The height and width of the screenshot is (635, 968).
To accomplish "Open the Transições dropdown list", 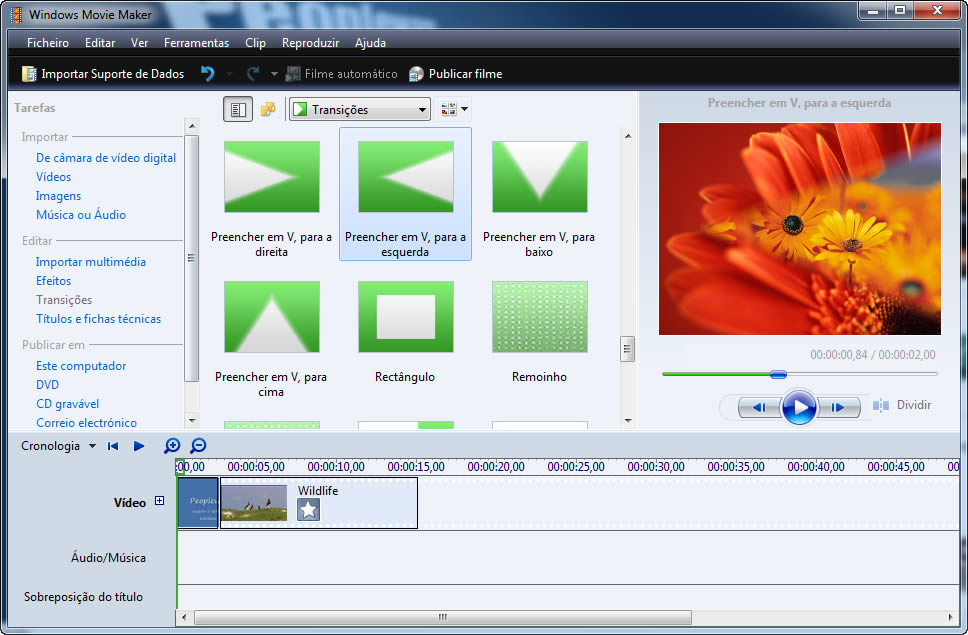I will click(423, 110).
